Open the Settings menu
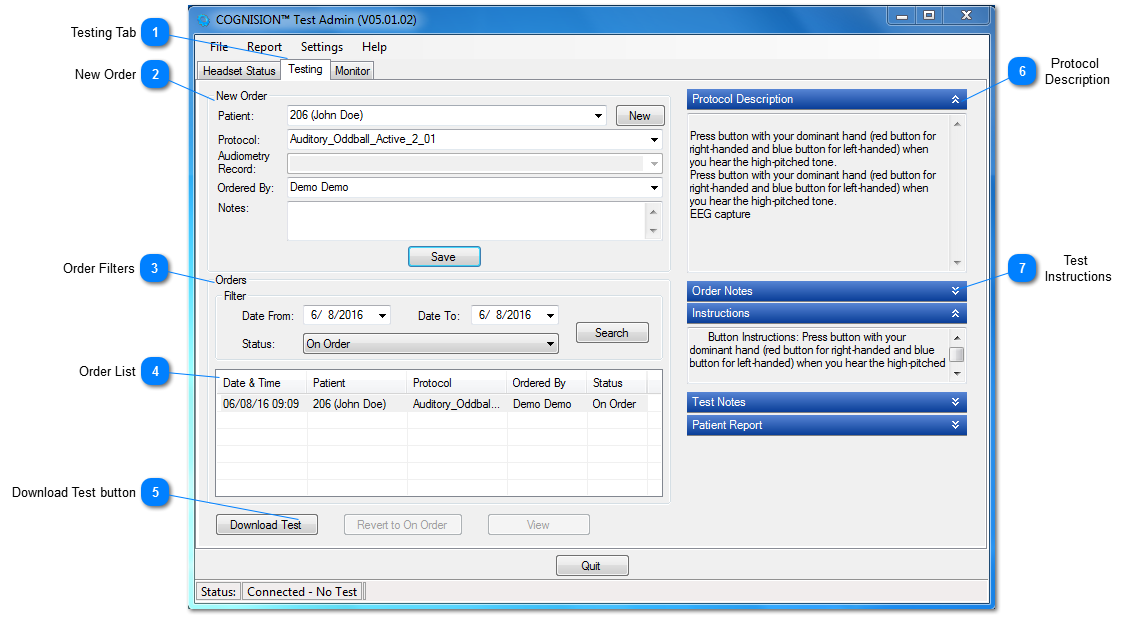This screenshot has width=1128, height=618. 321,47
